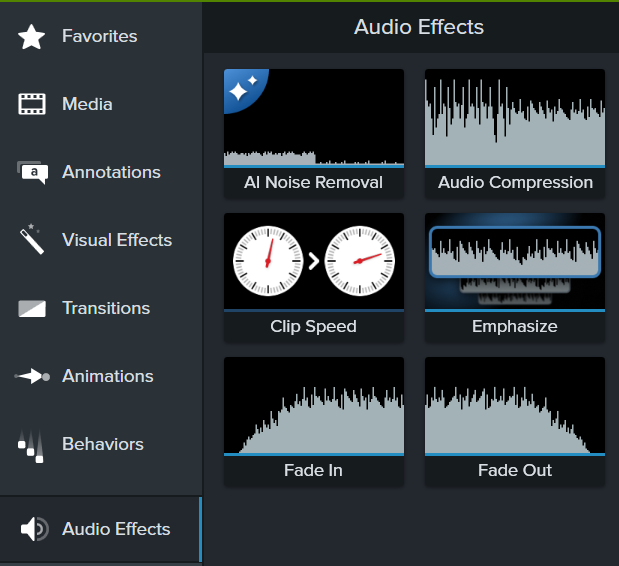Click the Animations arrow icon
The width and height of the screenshot is (619, 566).
(32, 377)
